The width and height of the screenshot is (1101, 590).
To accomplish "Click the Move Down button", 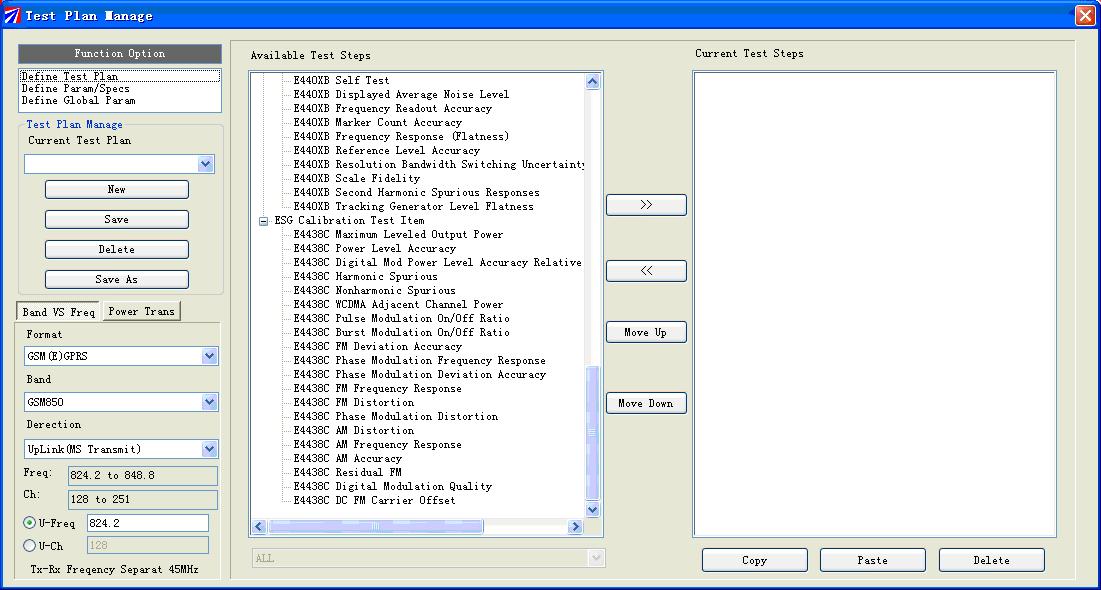I will point(646,403).
